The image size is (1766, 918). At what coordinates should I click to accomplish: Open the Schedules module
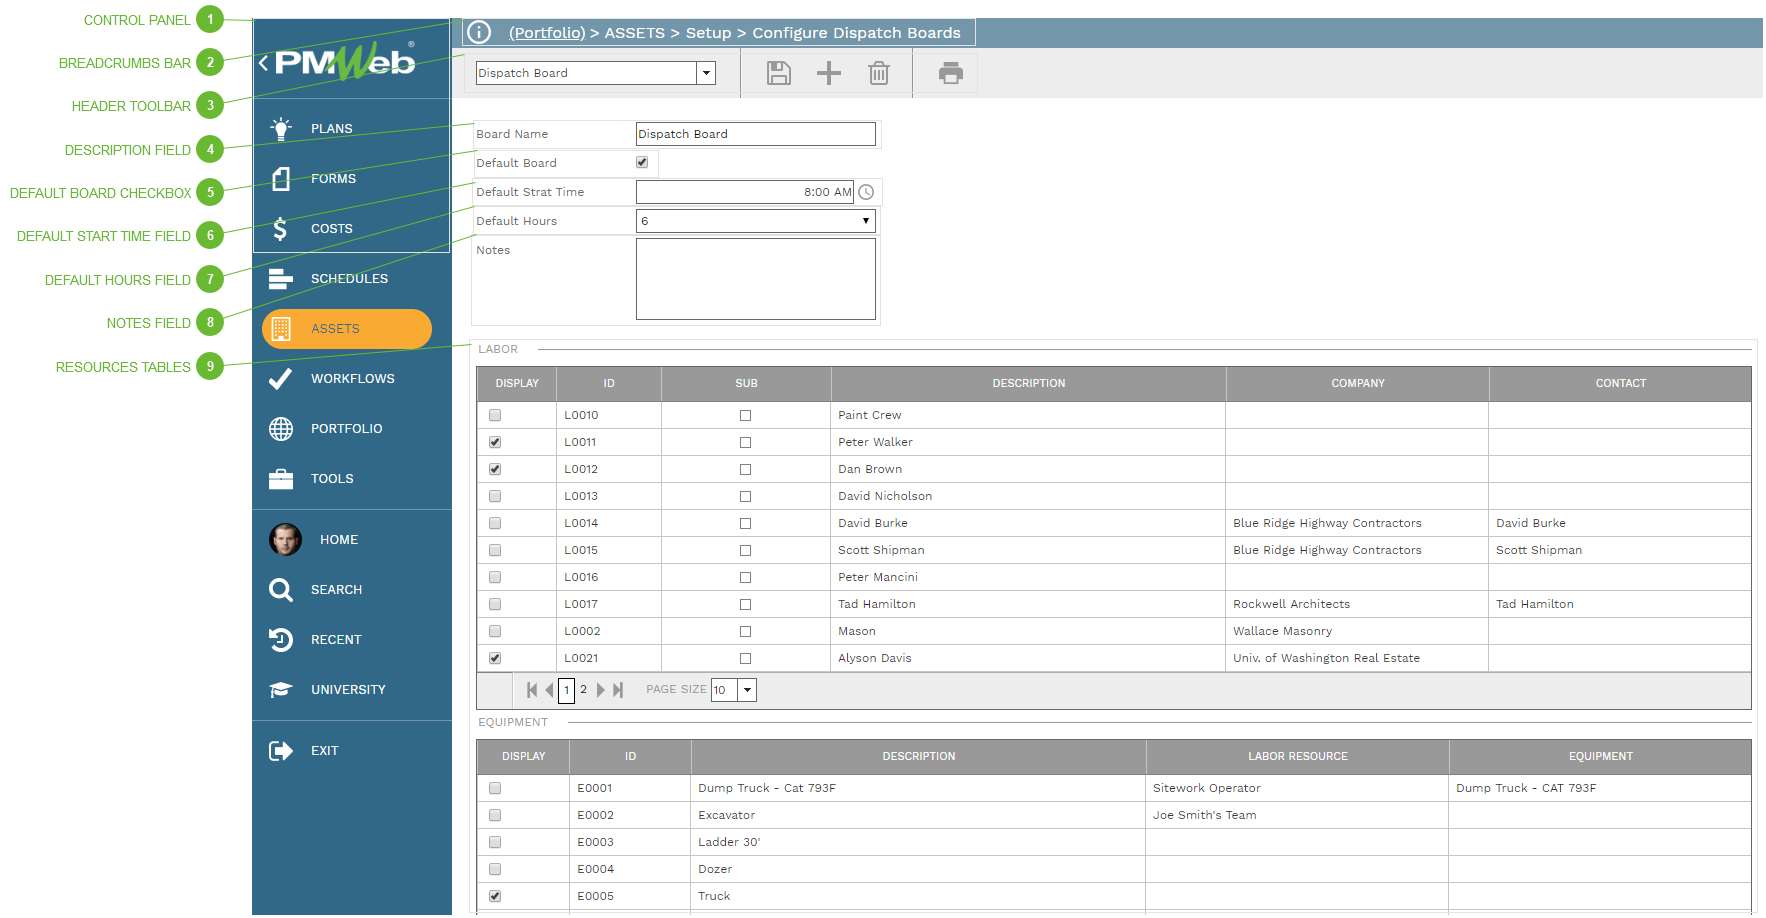pyautogui.click(x=349, y=278)
